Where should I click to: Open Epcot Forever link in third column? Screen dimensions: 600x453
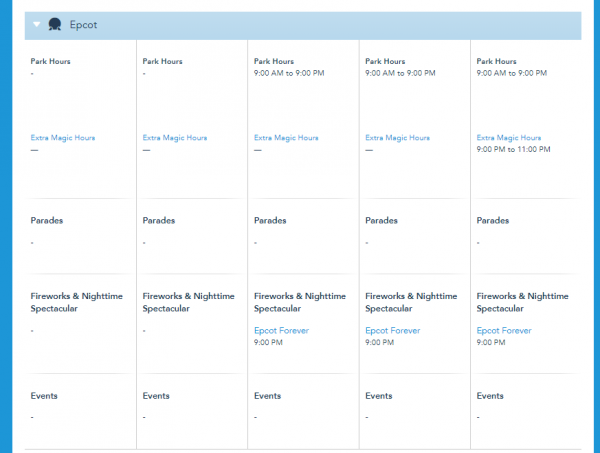282,331
